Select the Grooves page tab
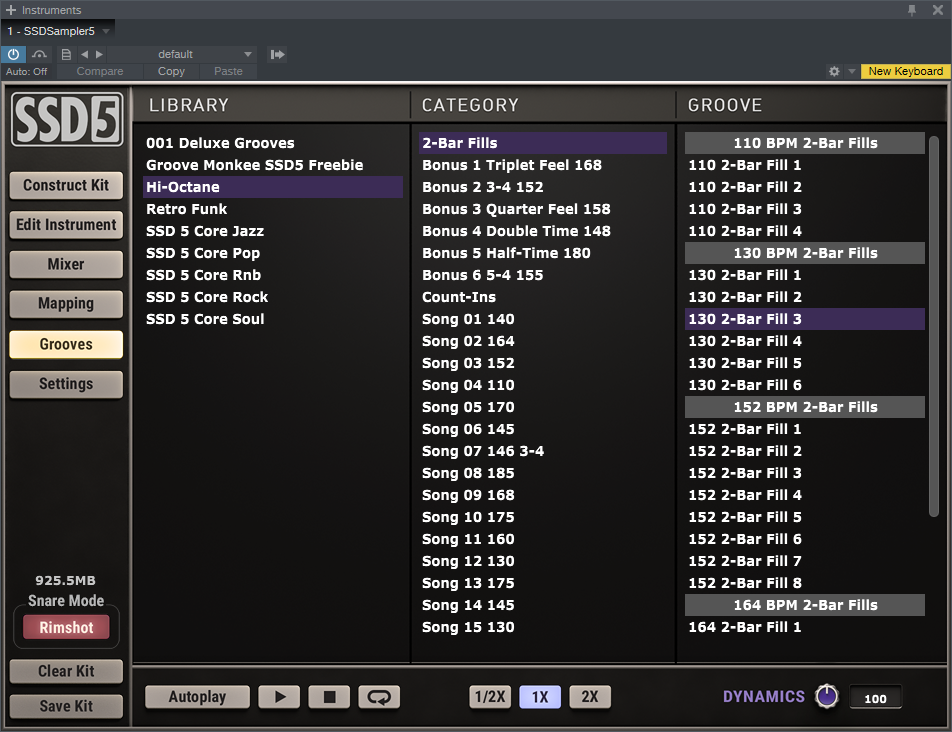Image resolution: width=952 pixels, height=732 pixels. [x=66, y=344]
